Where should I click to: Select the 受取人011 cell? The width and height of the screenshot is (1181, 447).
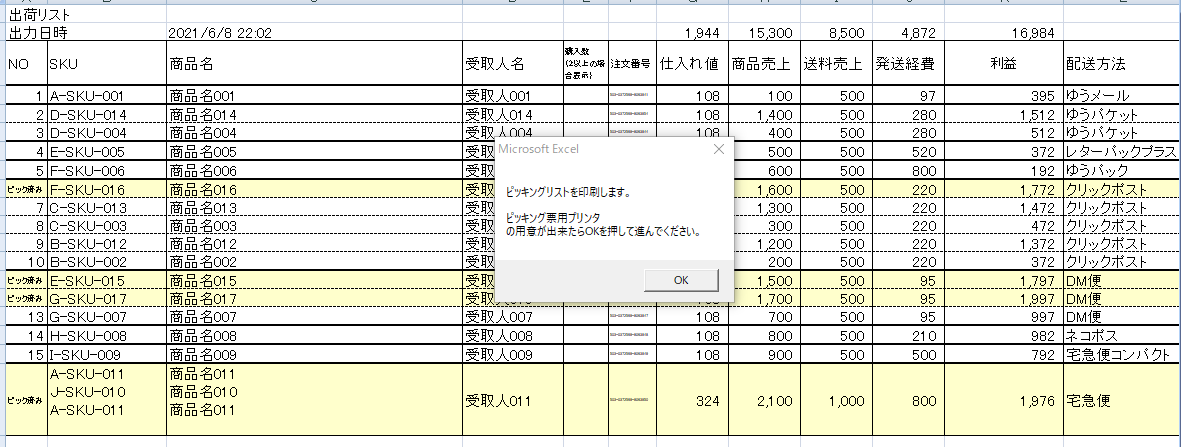pos(512,401)
